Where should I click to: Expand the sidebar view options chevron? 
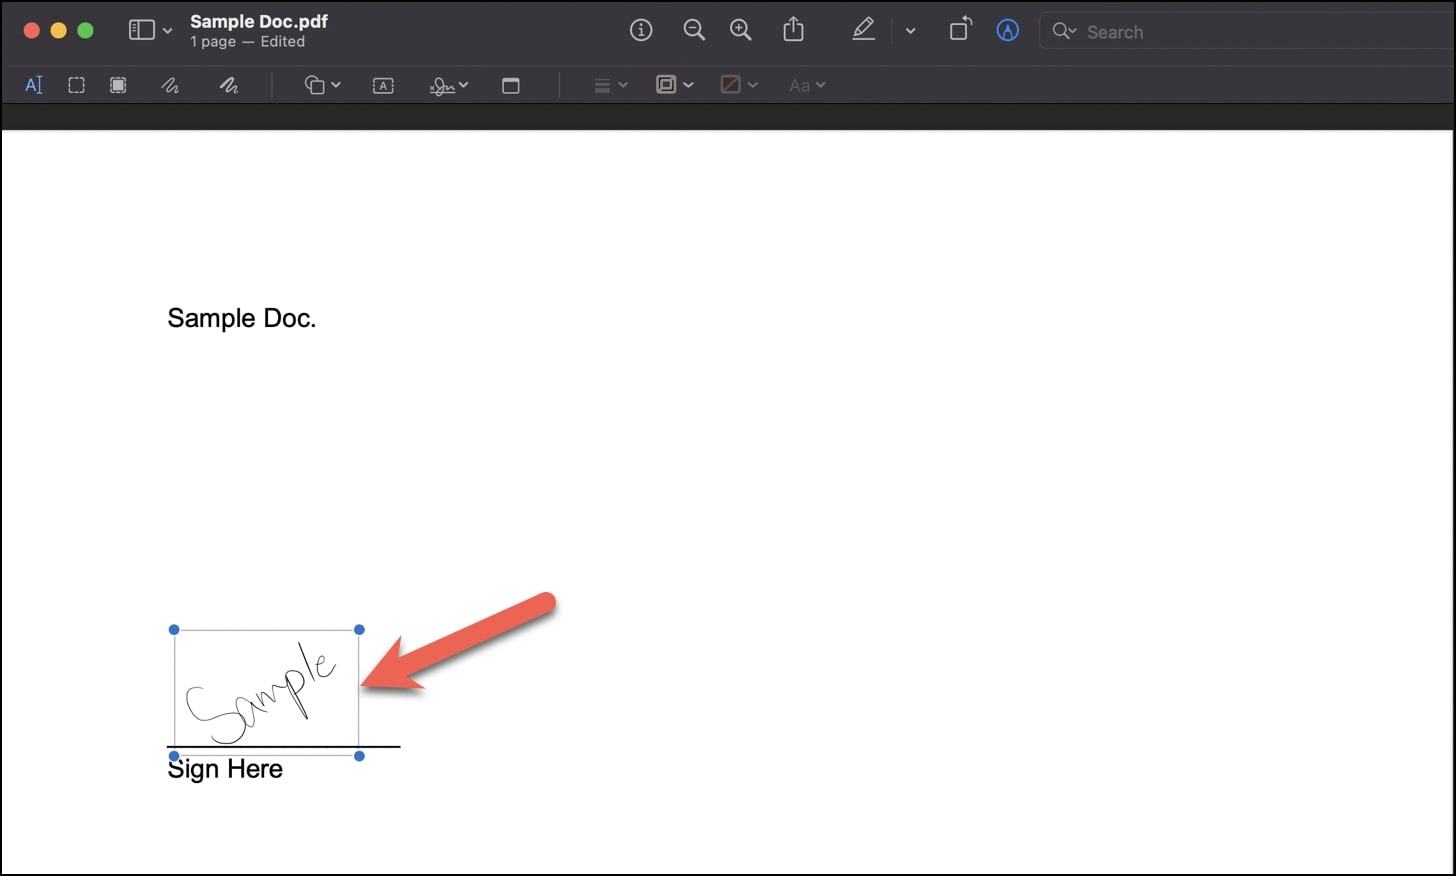167,30
